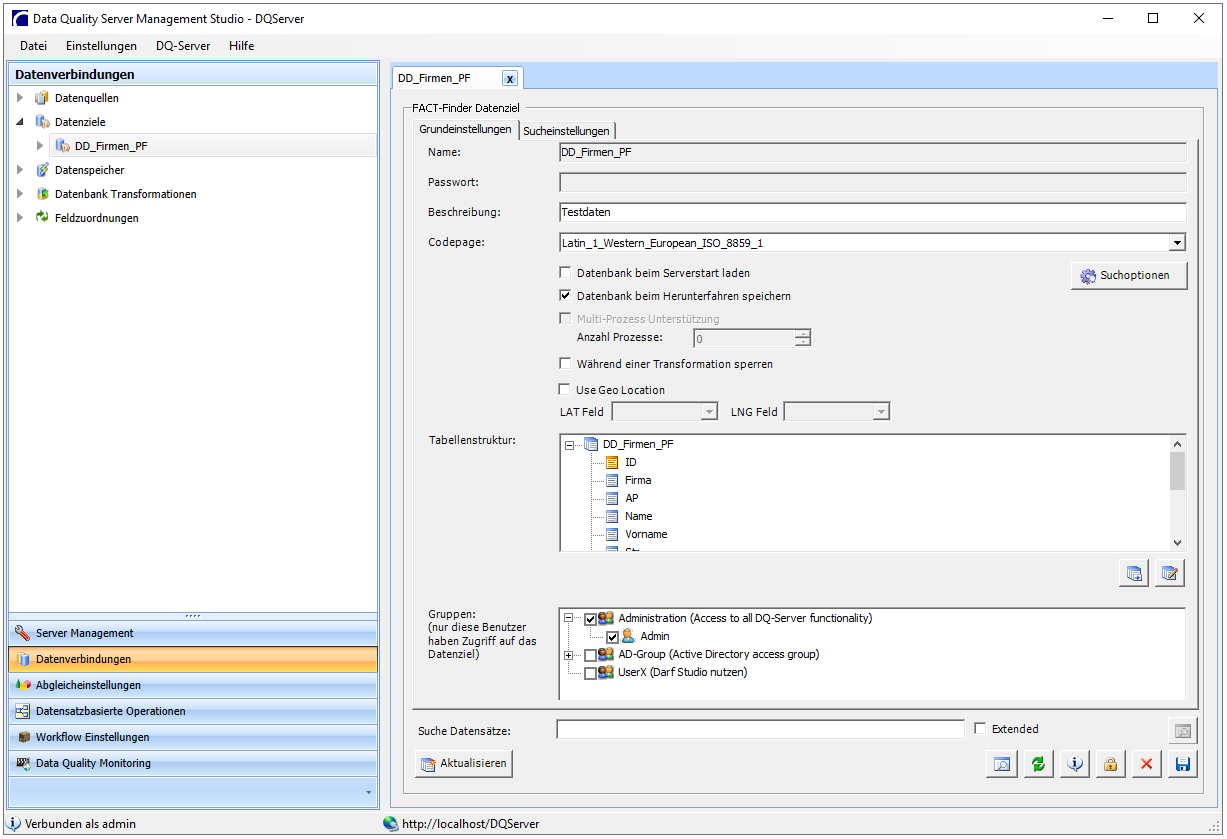
Task: Enable Datenbank beim Serverstart laden
Action: point(566,272)
